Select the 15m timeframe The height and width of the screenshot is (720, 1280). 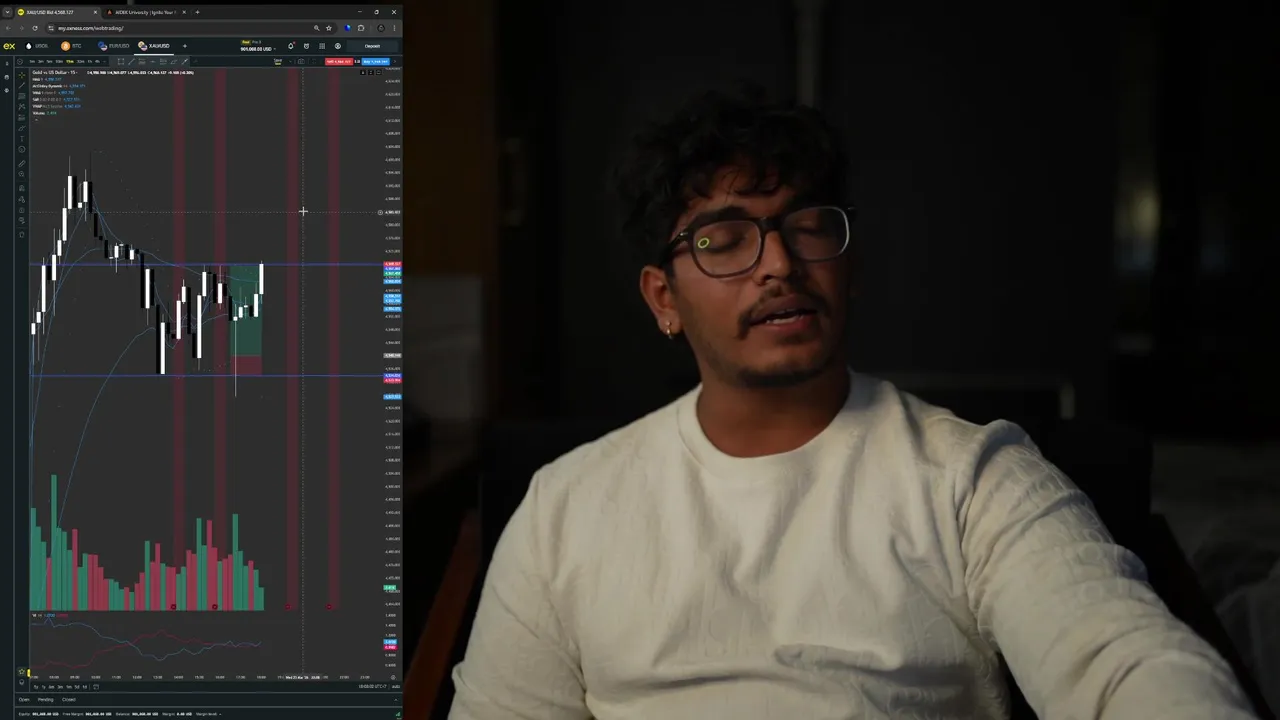(70, 62)
